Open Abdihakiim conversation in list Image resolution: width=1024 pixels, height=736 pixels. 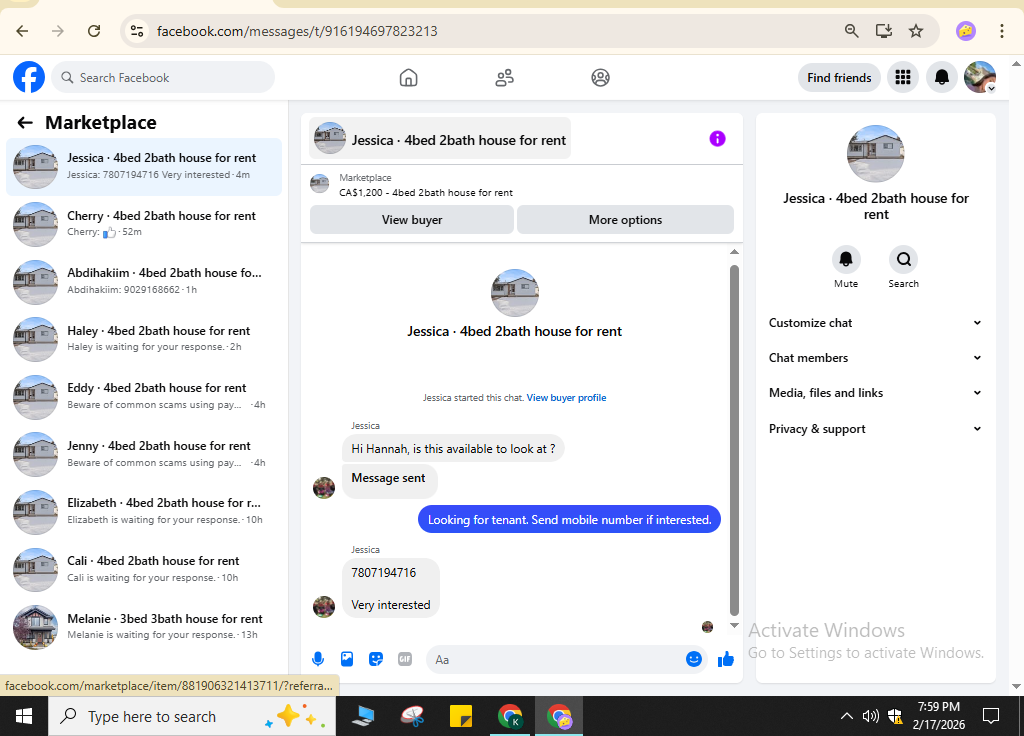144,281
